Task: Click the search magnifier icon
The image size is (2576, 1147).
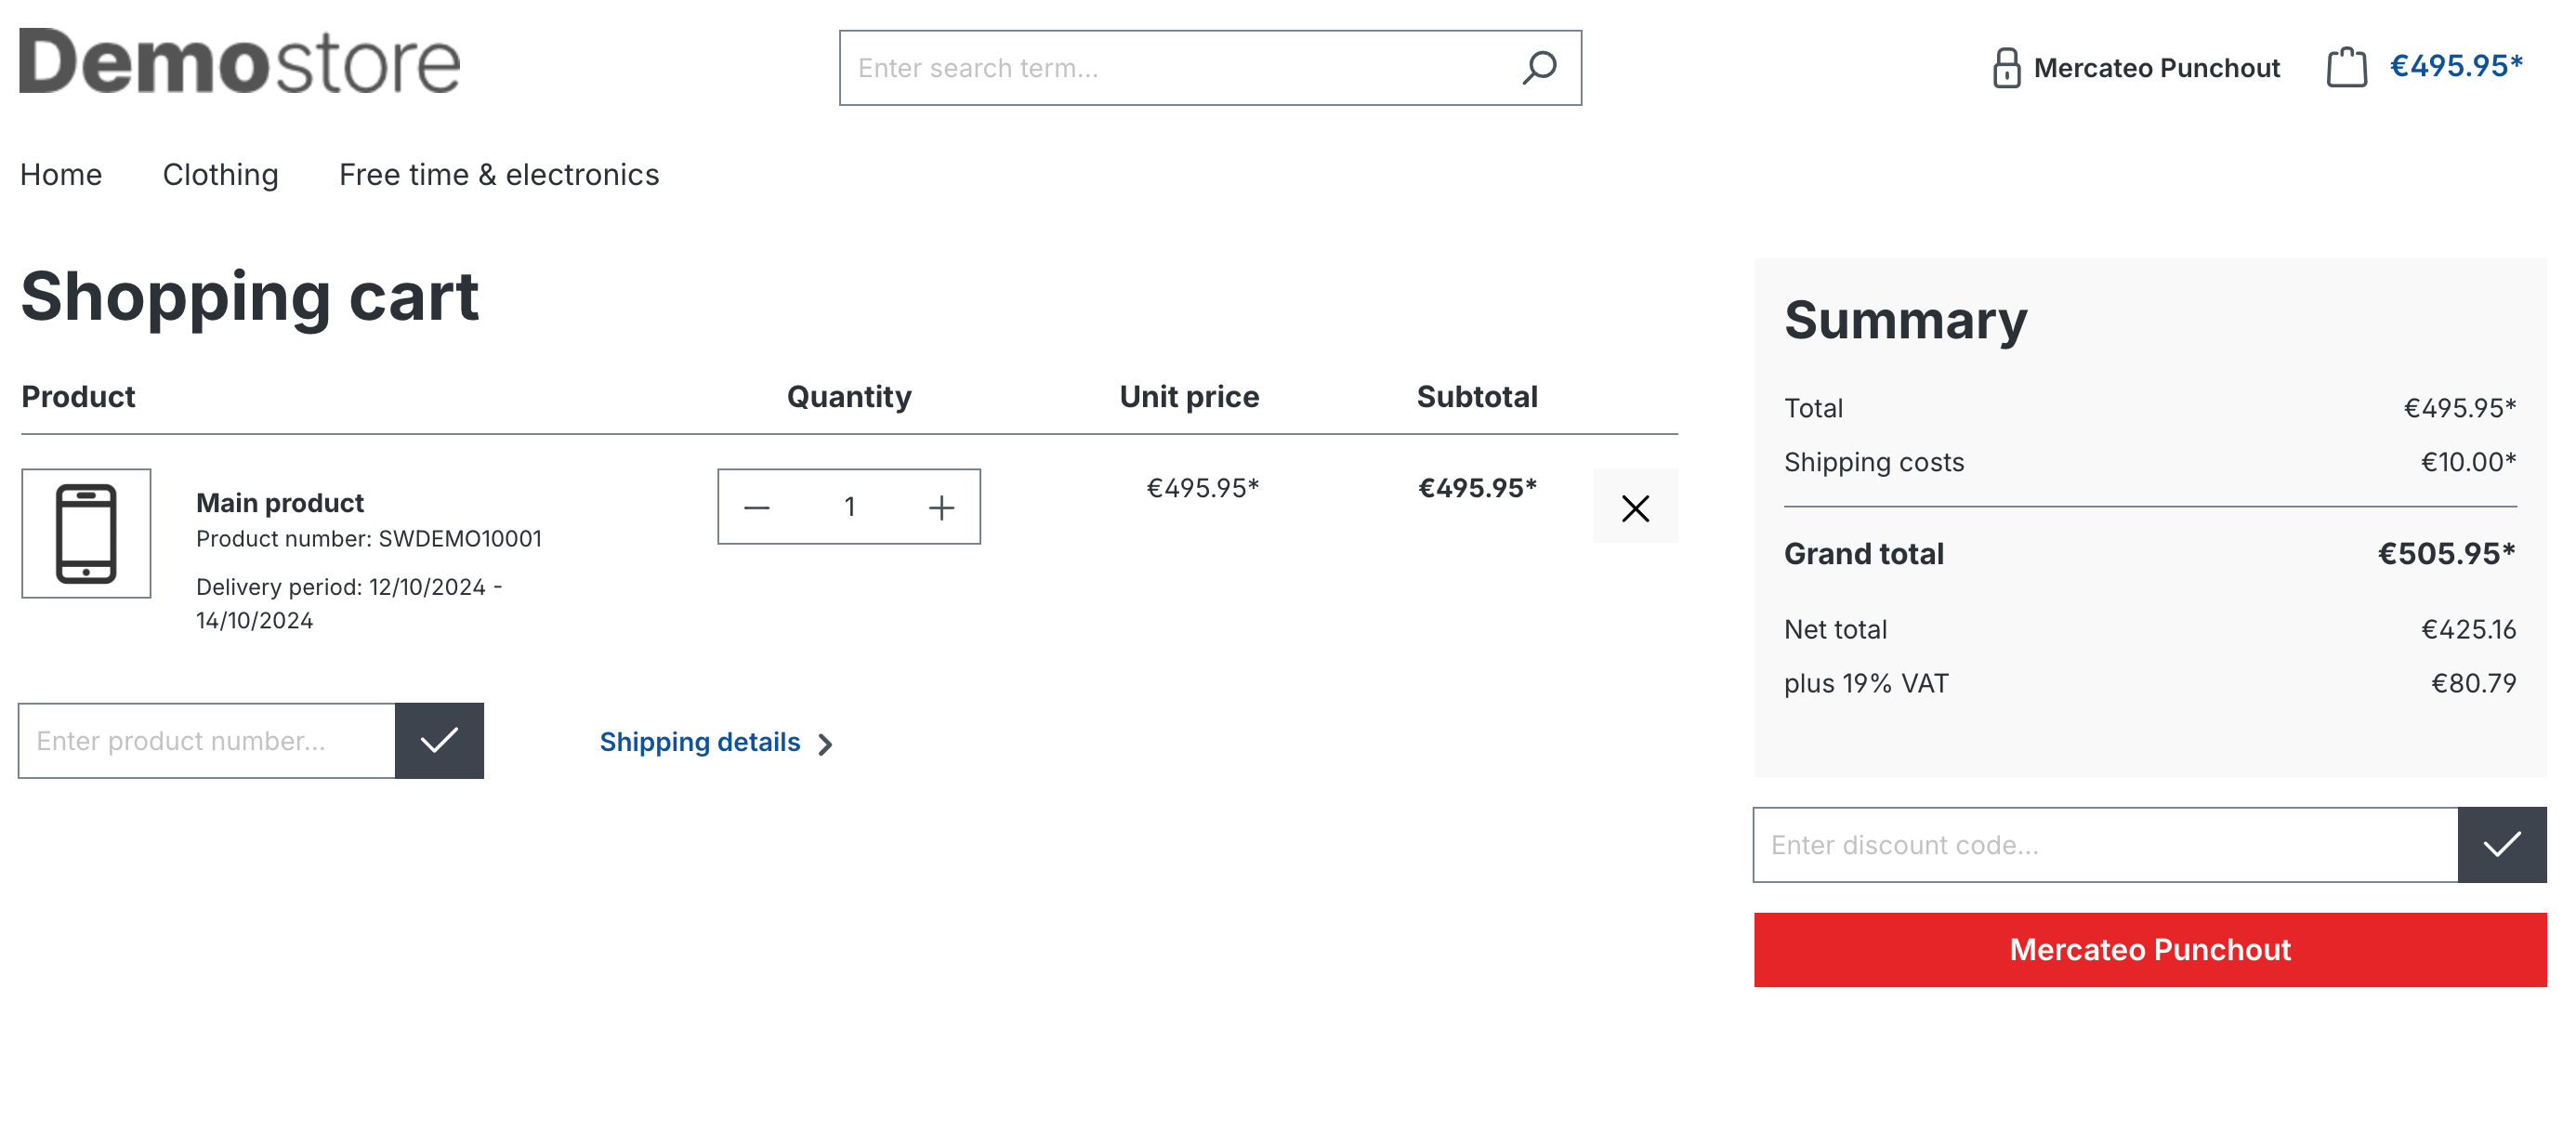Action: coord(1539,68)
